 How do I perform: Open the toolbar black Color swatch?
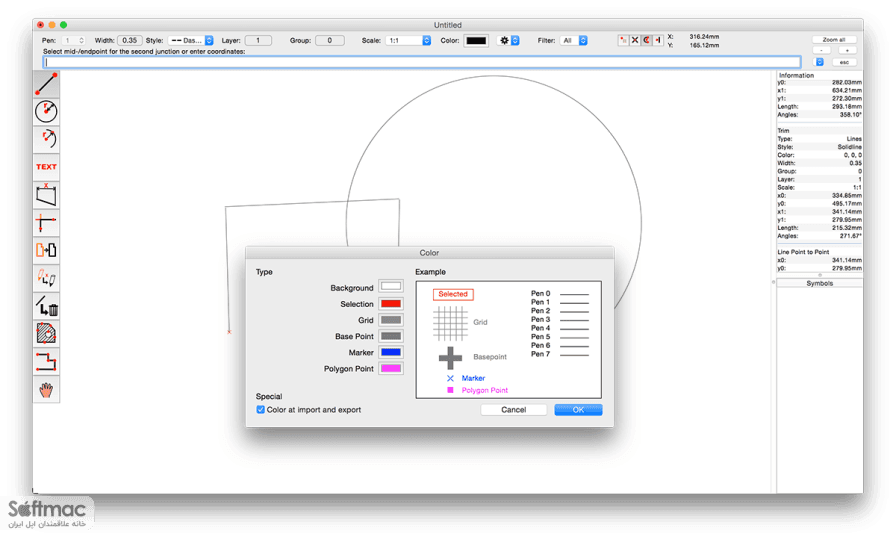click(476, 41)
